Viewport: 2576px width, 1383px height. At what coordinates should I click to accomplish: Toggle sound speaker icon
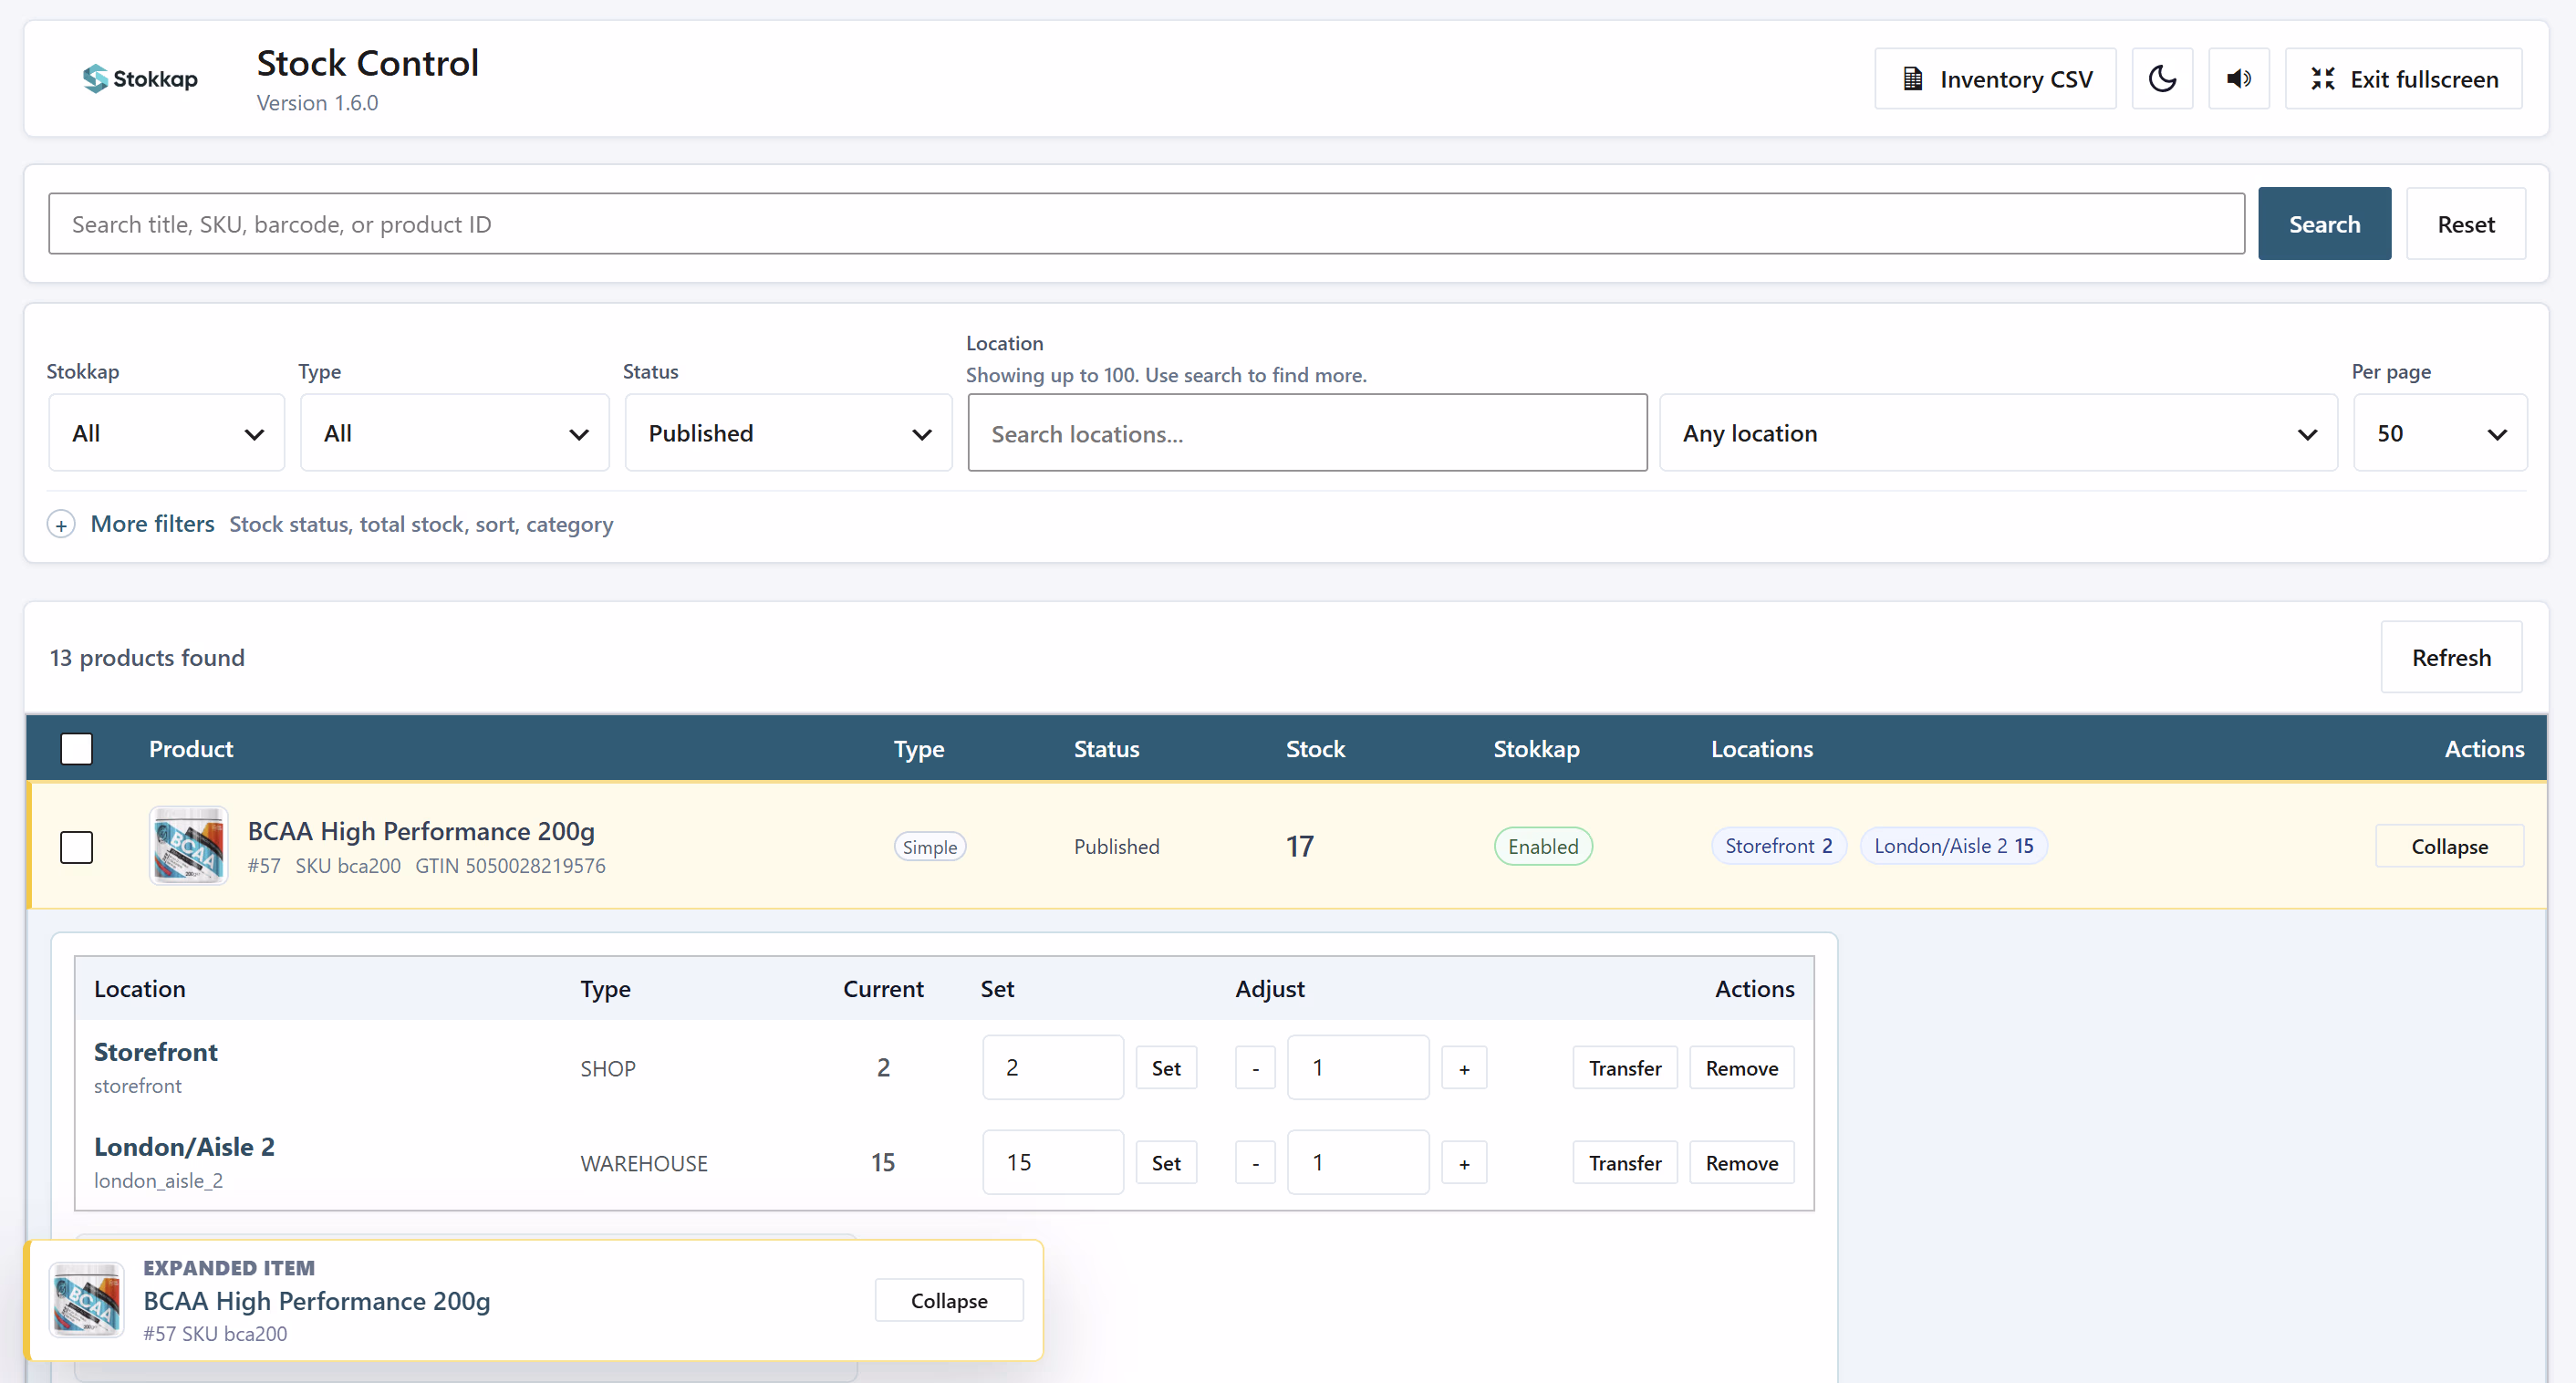point(2239,79)
